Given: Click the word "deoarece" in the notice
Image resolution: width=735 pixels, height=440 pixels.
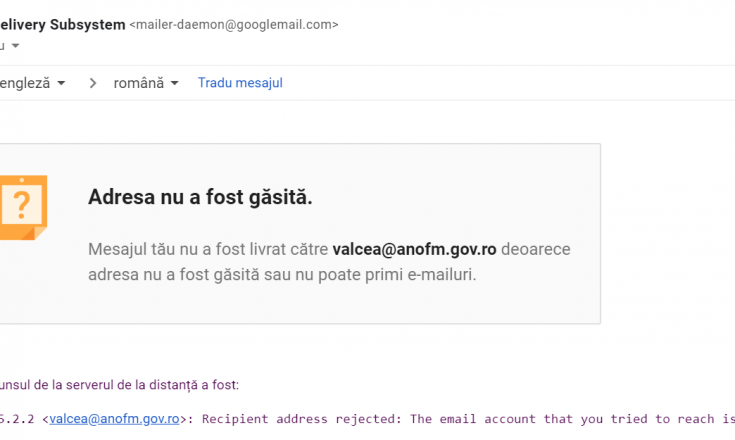Looking at the screenshot, I should point(536,249).
